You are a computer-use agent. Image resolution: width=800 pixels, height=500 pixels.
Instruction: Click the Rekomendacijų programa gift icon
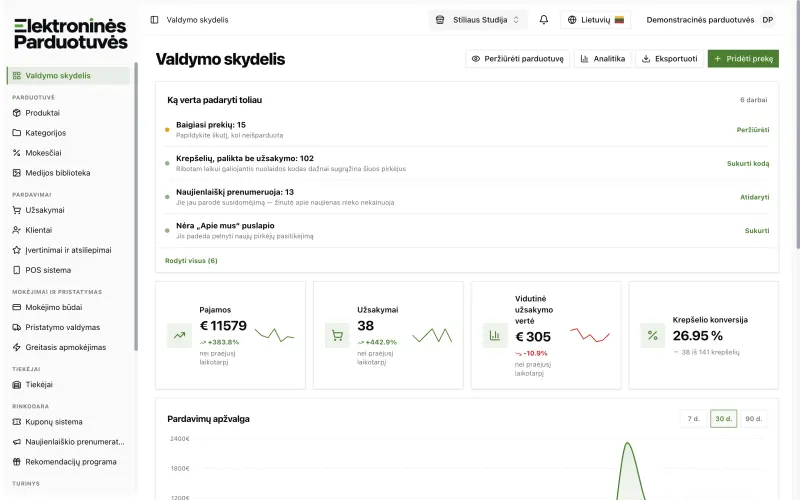click(x=17, y=462)
